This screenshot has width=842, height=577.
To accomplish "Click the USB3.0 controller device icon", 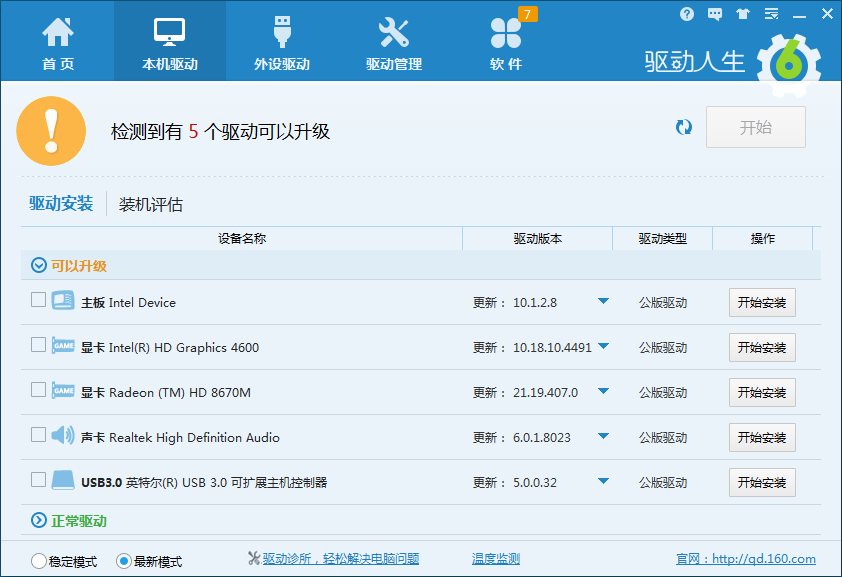I will pos(63,480).
